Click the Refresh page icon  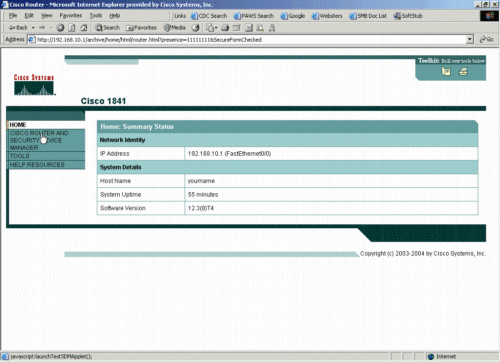[x=72, y=28]
